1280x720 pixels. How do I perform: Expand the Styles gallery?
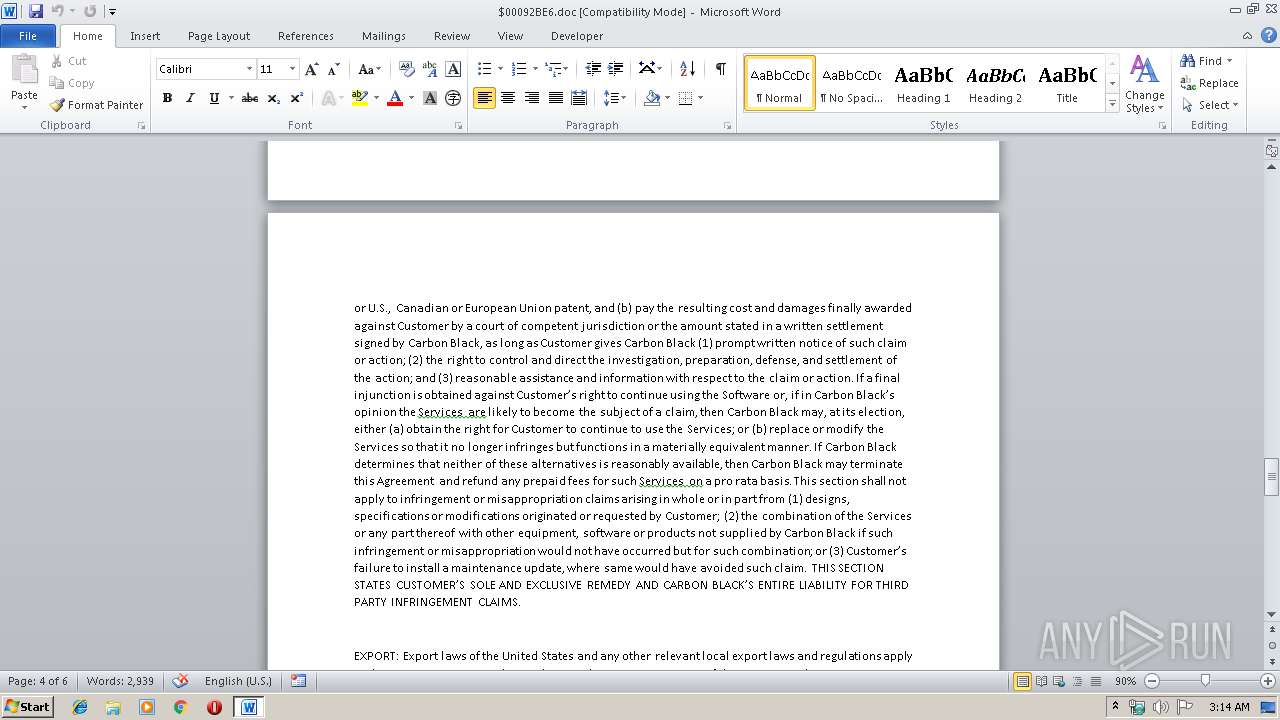pyautogui.click(x=1112, y=104)
